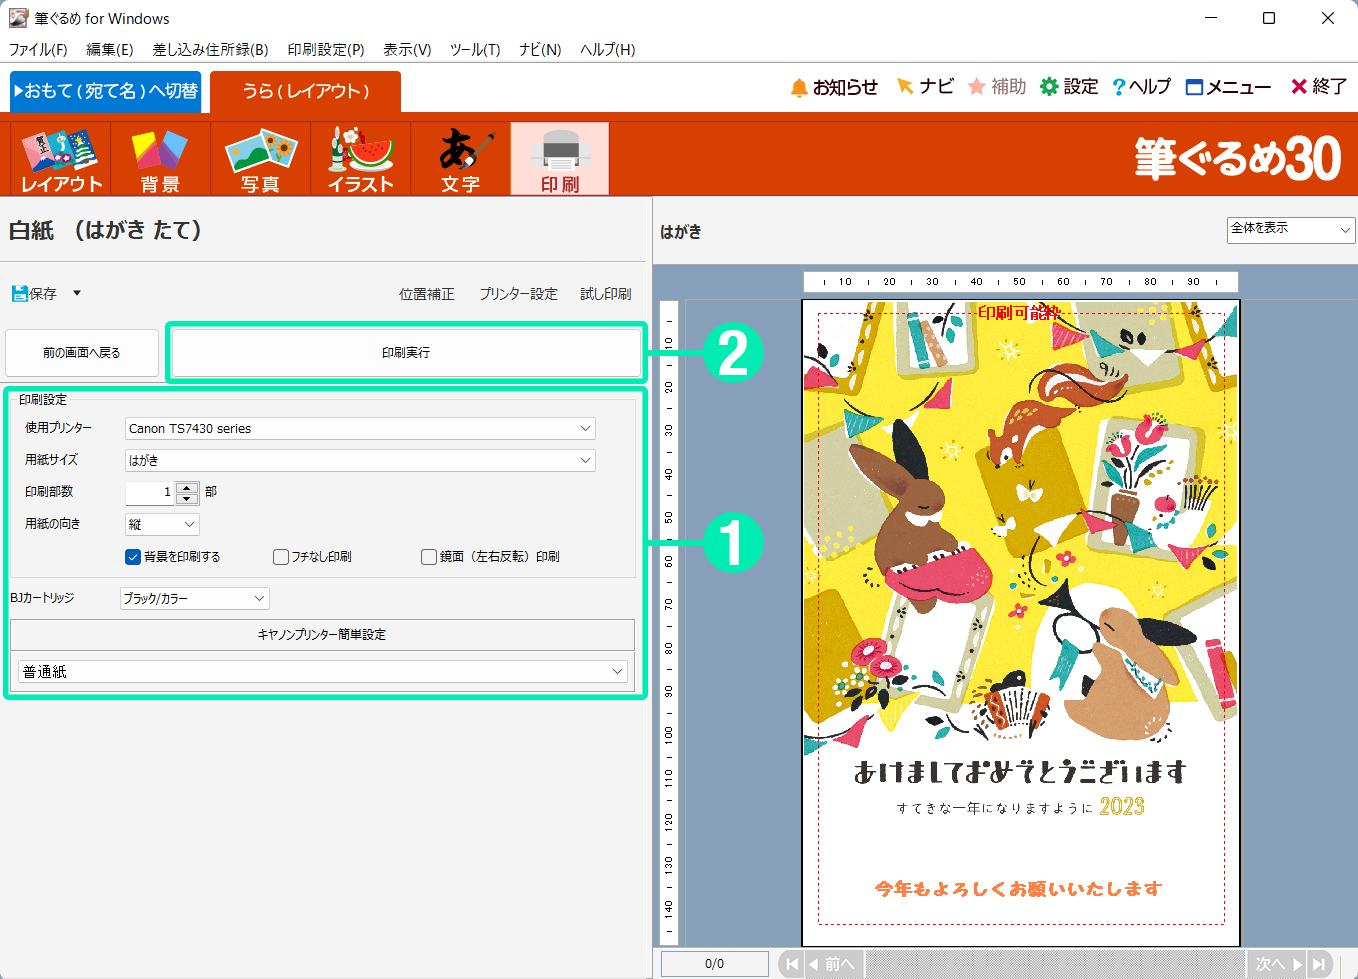The width and height of the screenshot is (1358, 979).
Task: Enable 鏡面（左右反転）印刷 checkbox
Action: coord(429,557)
